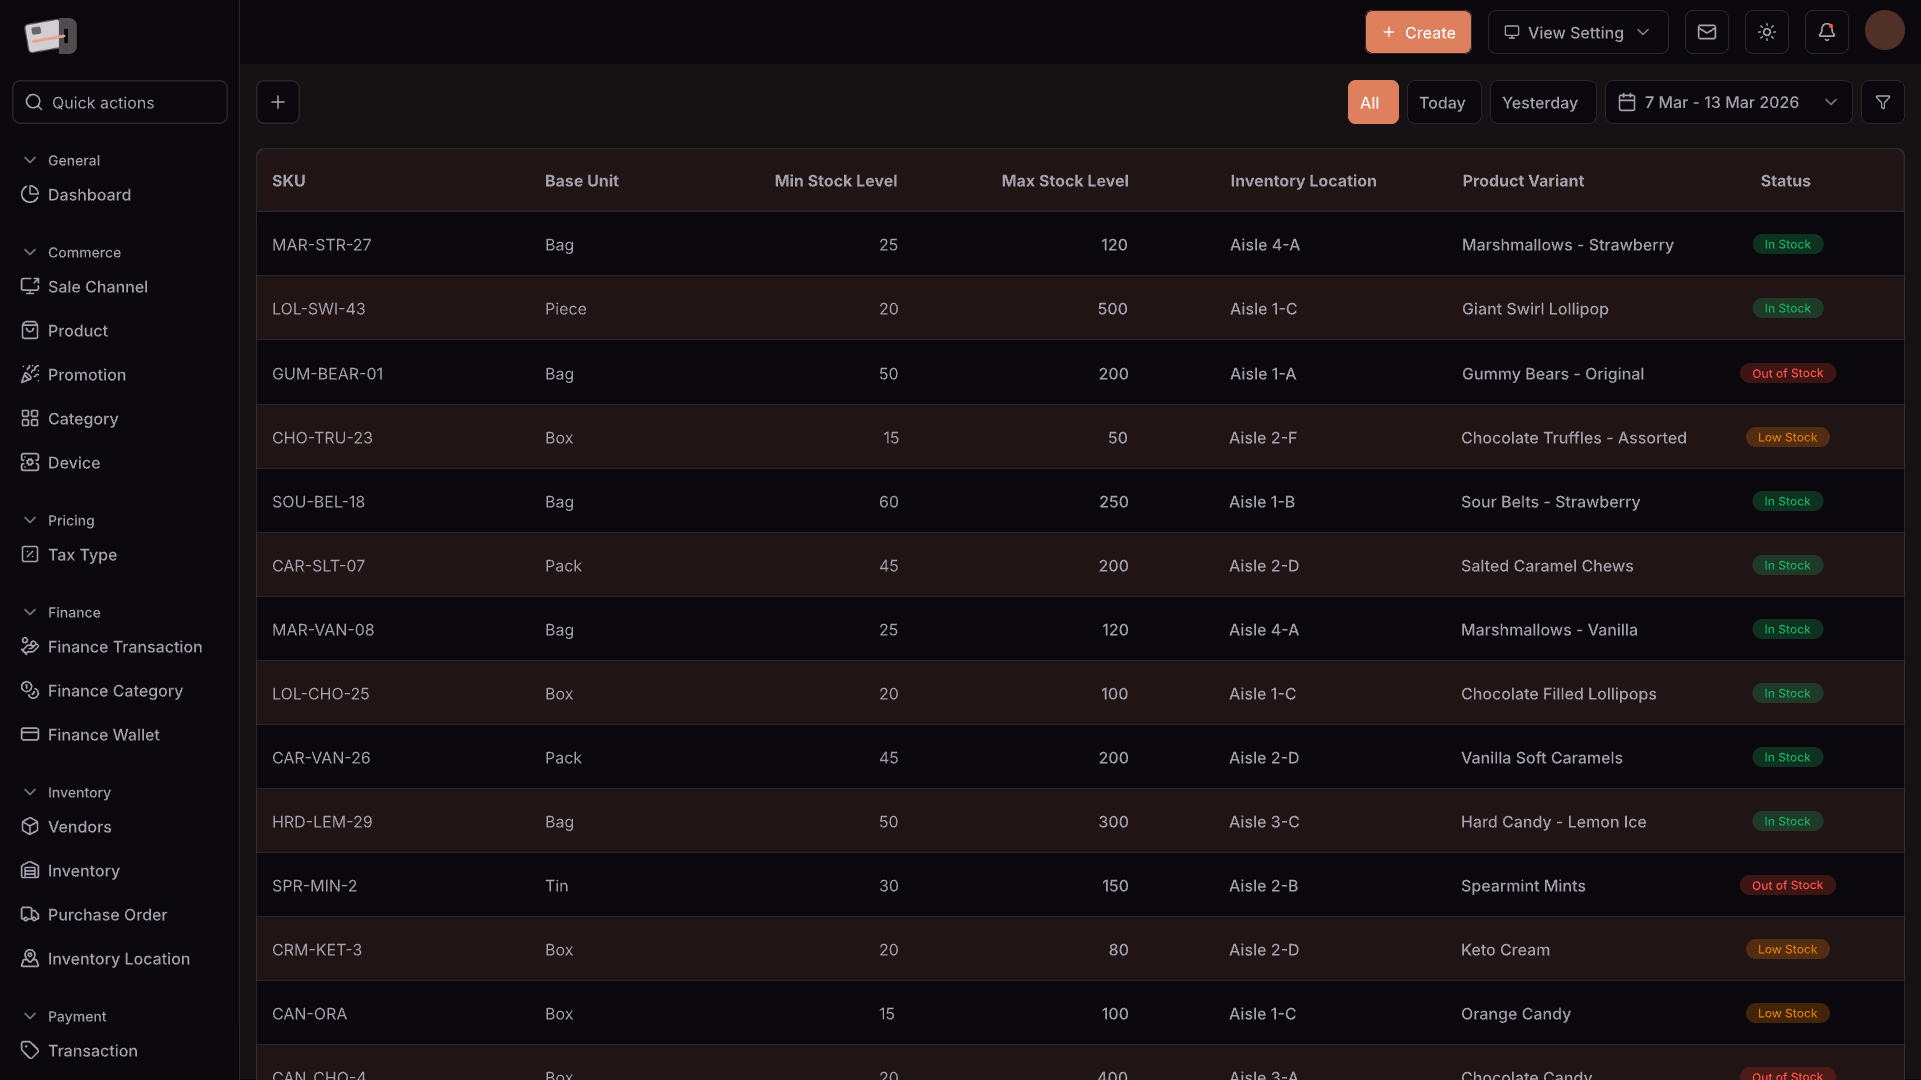Open the 7 Mar - 13 Mar 2026 date range picker
Screen dimensions: 1921x1080
click(x=1728, y=102)
